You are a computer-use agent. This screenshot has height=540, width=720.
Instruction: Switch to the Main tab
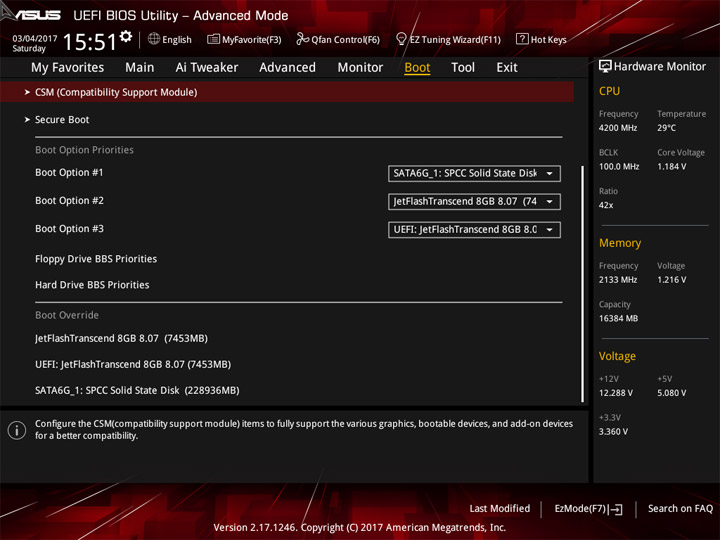(x=140, y=68)
